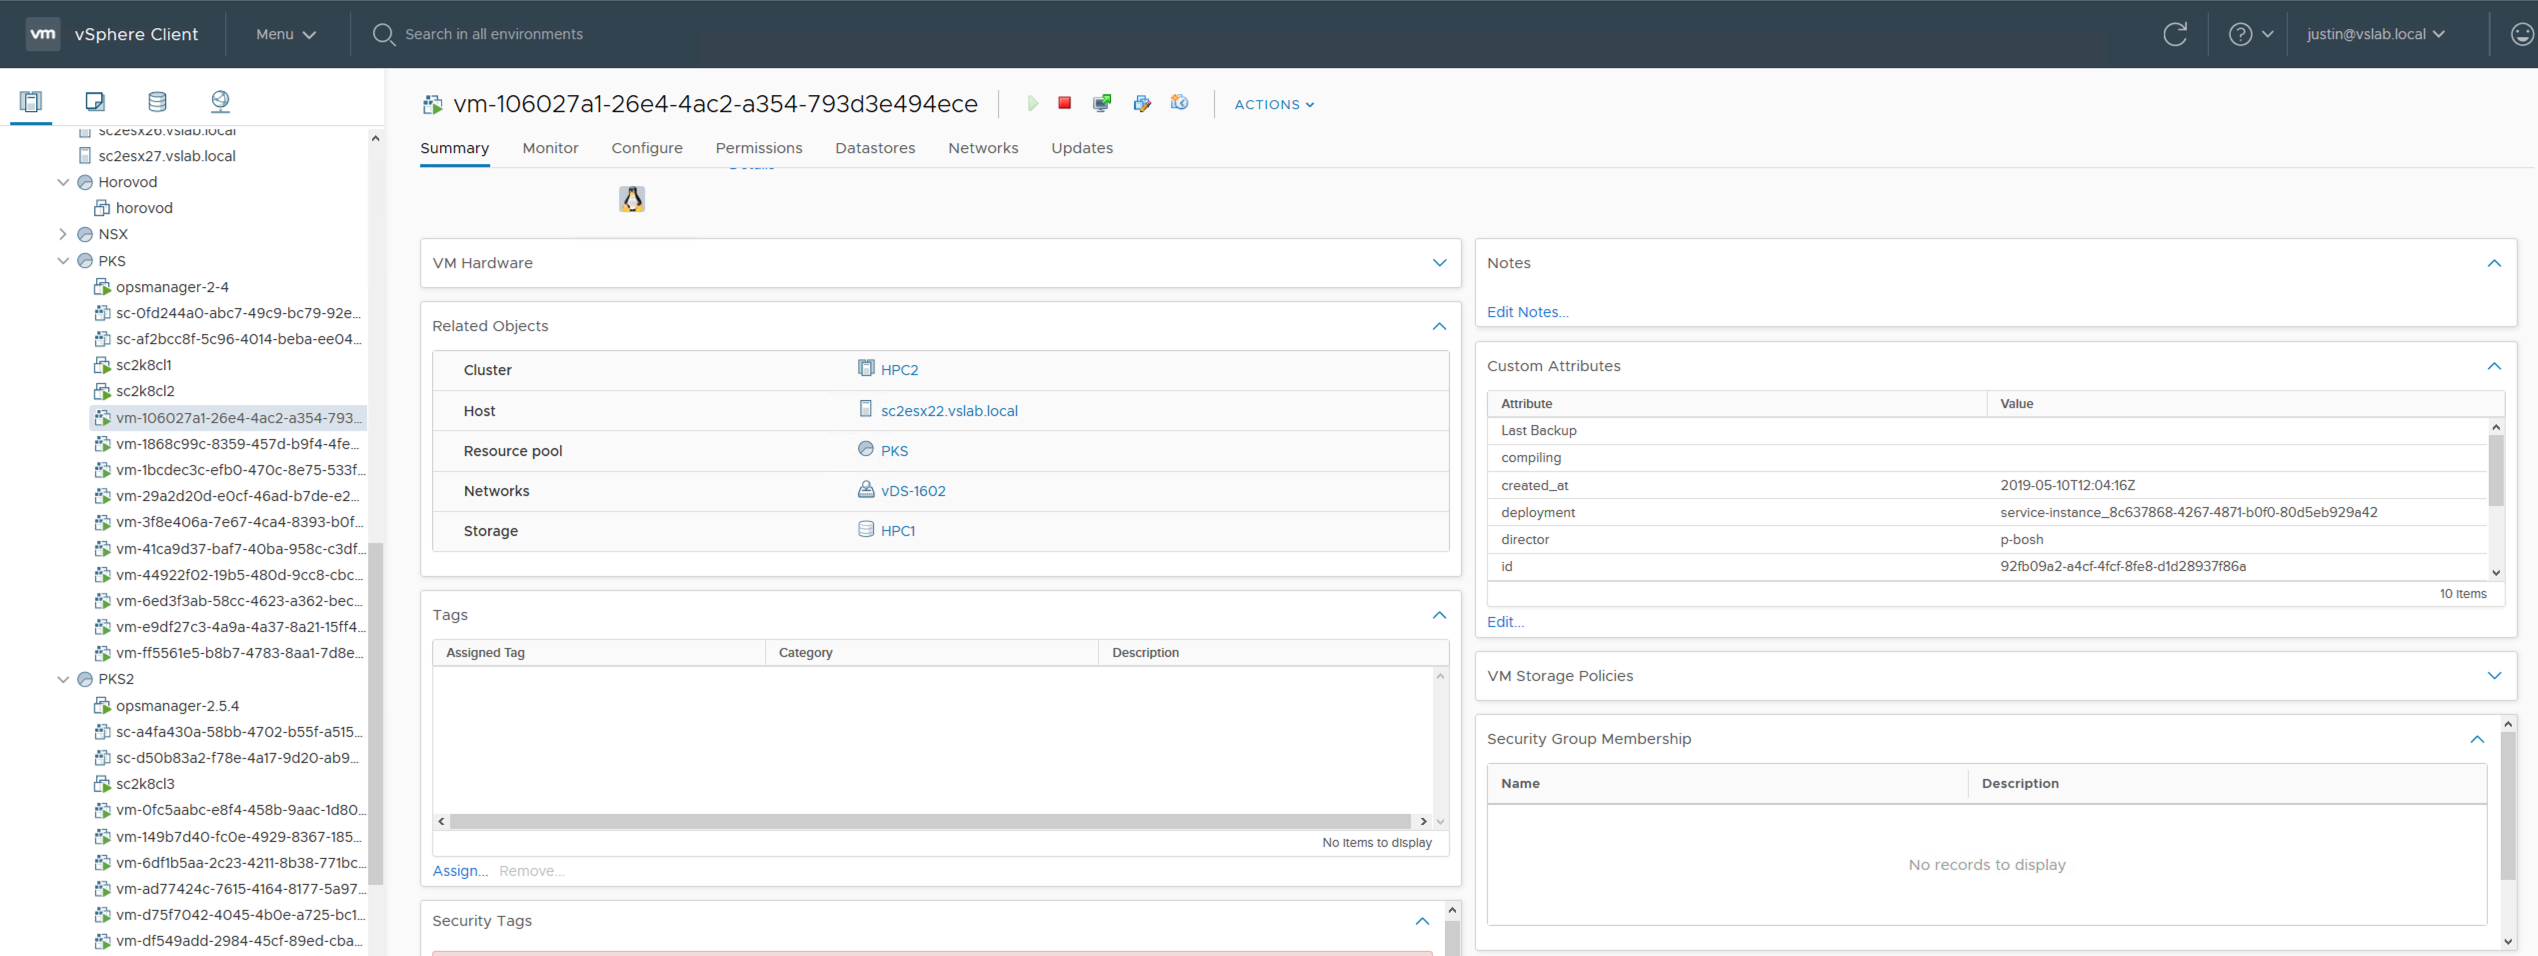Click the Edit Settings toolbar icon
The height and width of the screenshot is (956, 2538).
point(1142,103)
